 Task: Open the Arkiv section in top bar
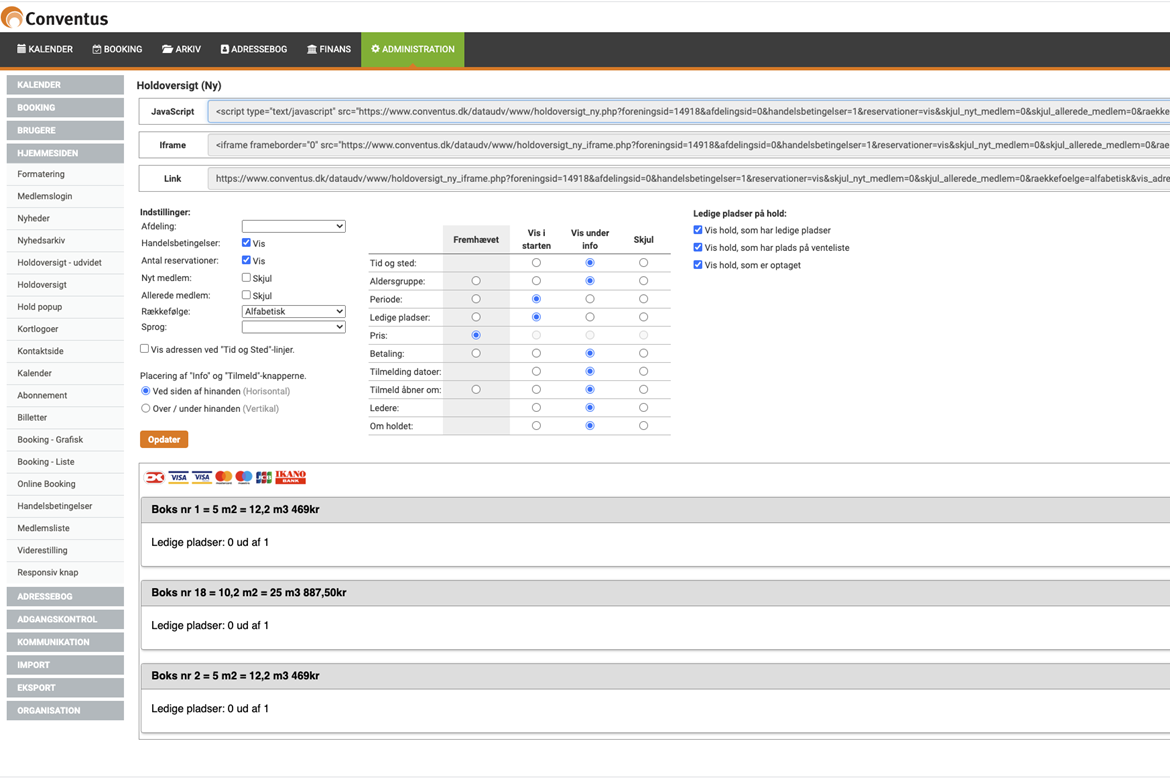tap(181, 49)
